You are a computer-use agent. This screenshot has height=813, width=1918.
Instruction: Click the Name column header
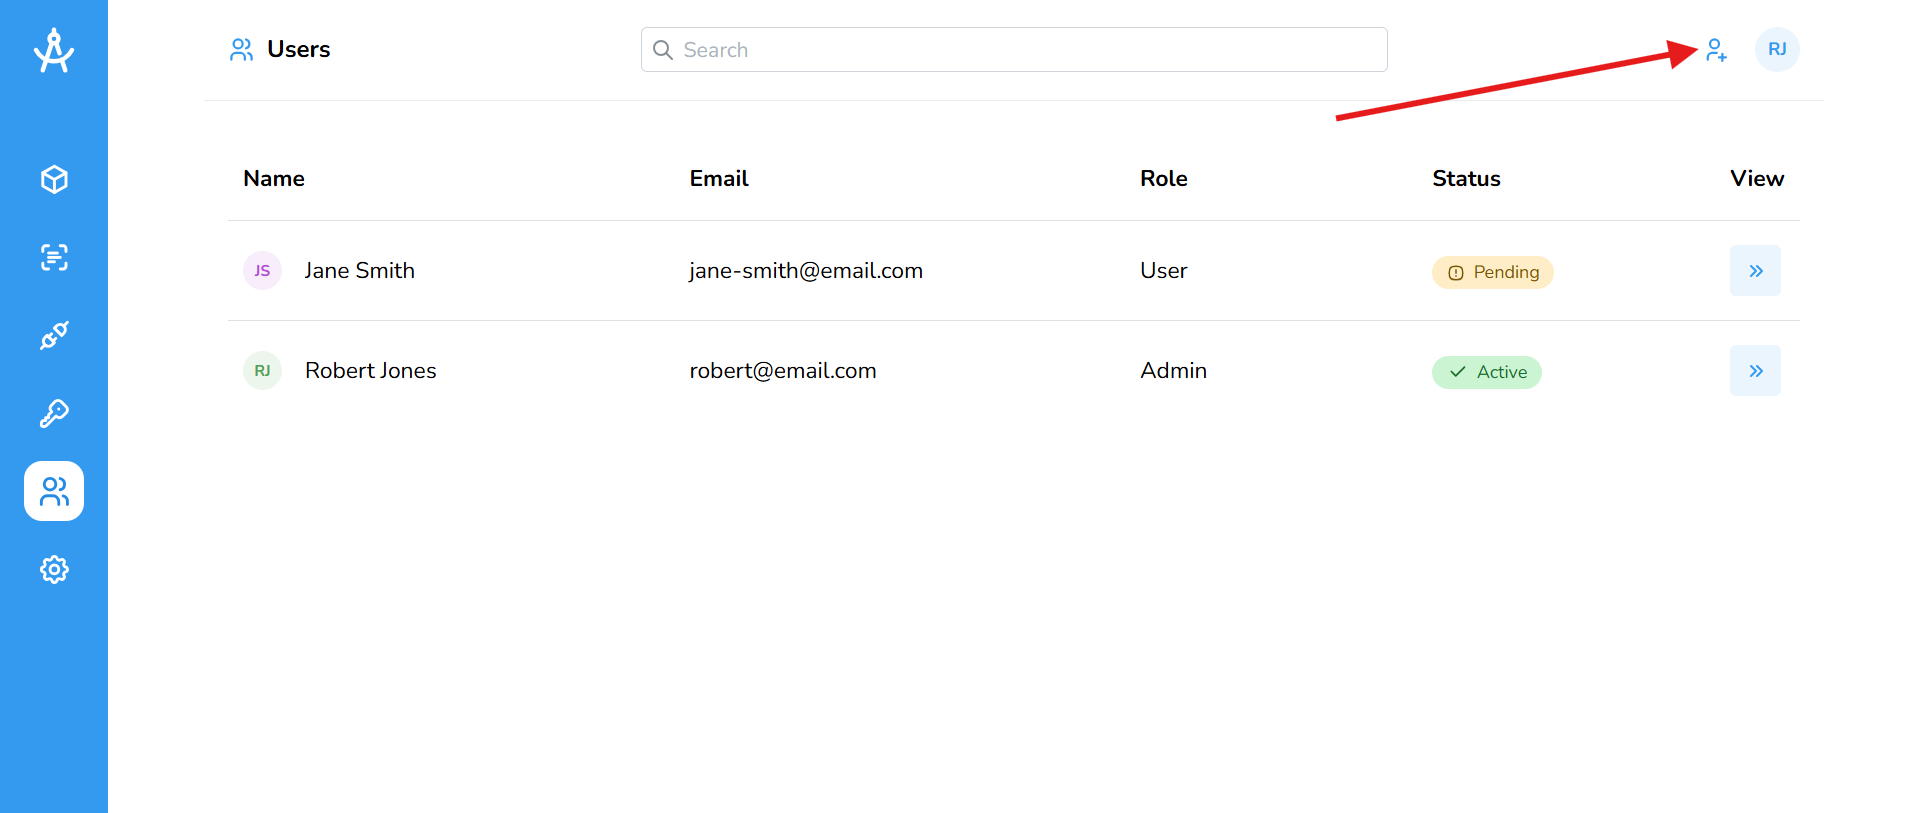(274, 179)
